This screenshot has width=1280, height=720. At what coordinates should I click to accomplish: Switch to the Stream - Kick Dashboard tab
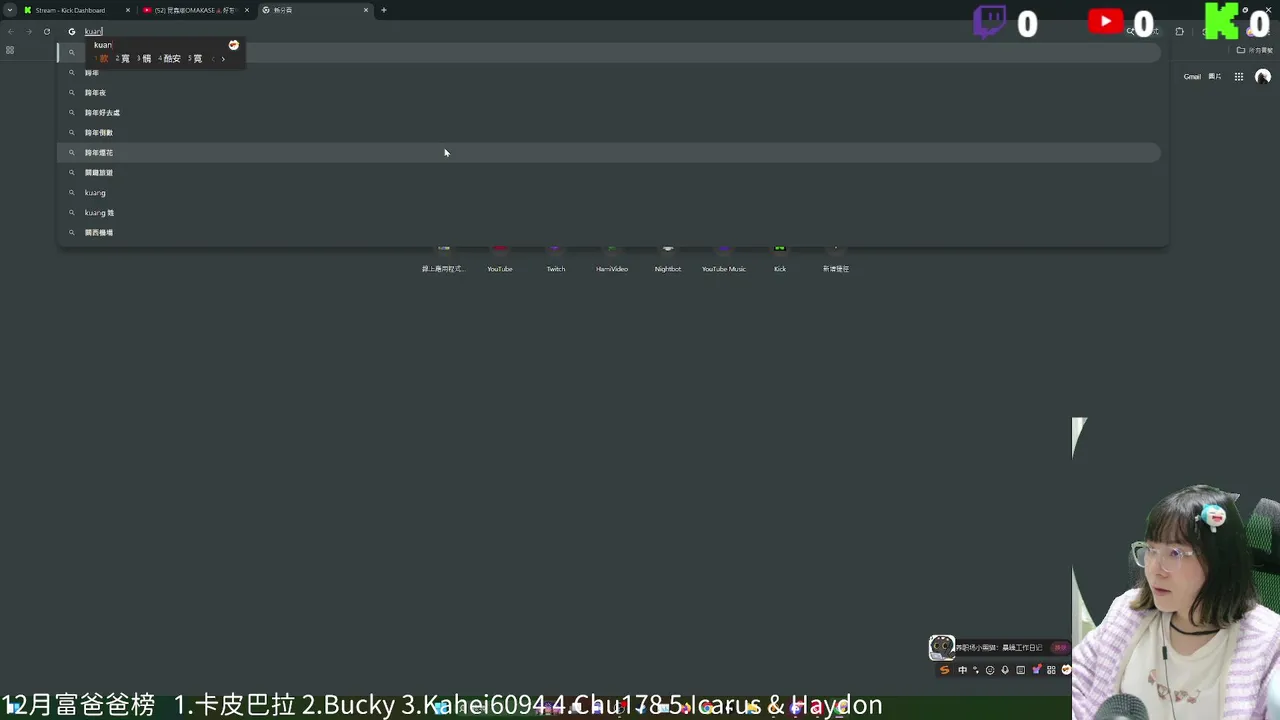pyautogui.click(x=78, y=10)
